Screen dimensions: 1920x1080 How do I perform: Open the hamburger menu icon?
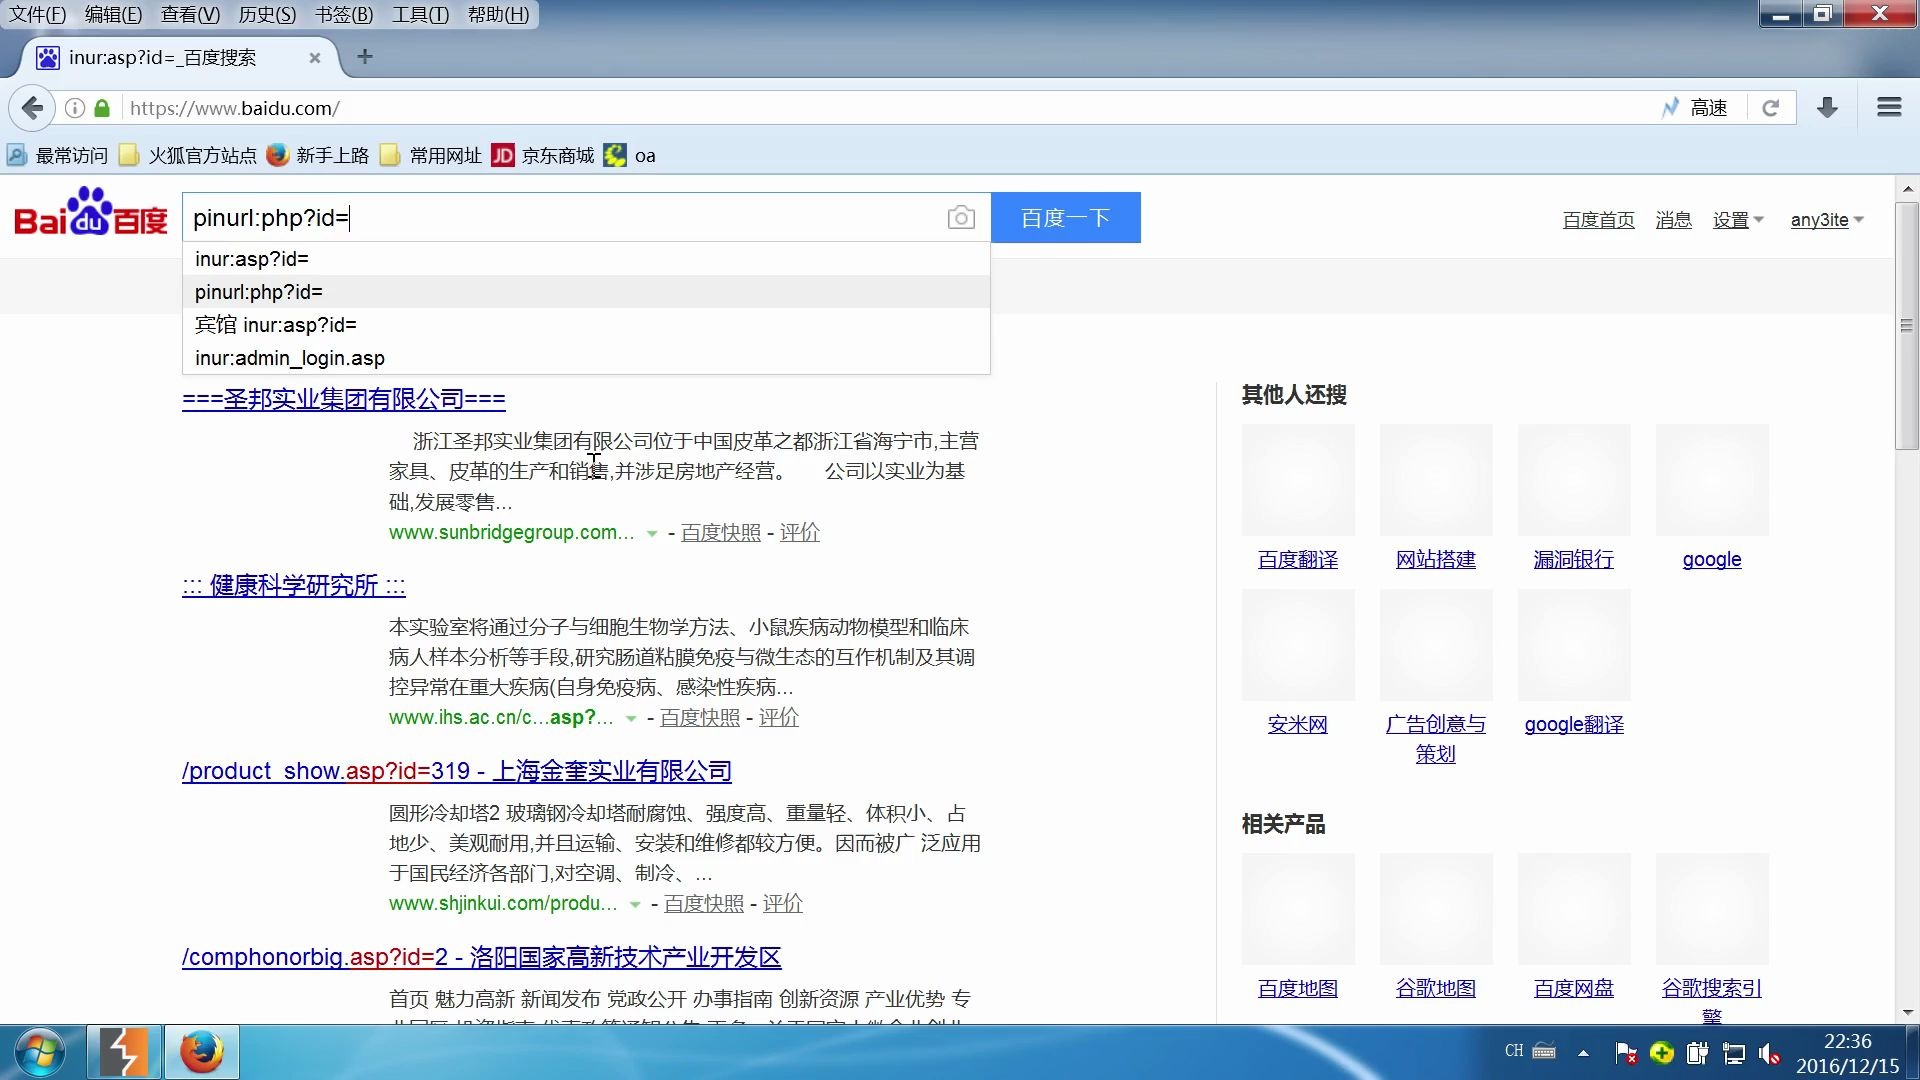tap(1889, 108)
